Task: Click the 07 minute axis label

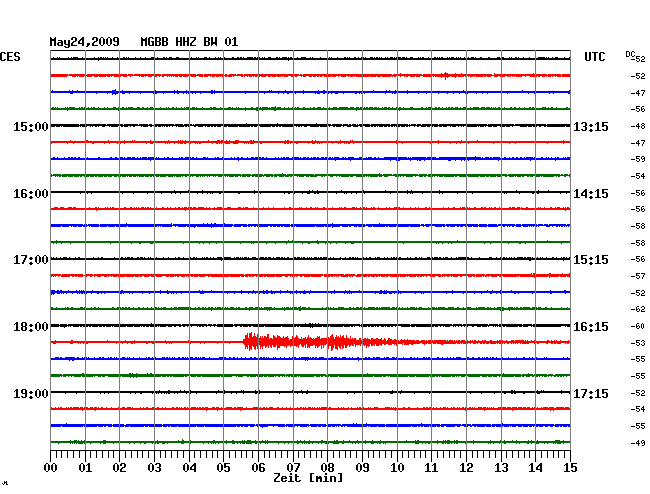Action: pyautogui.click(x=293, y=467)
